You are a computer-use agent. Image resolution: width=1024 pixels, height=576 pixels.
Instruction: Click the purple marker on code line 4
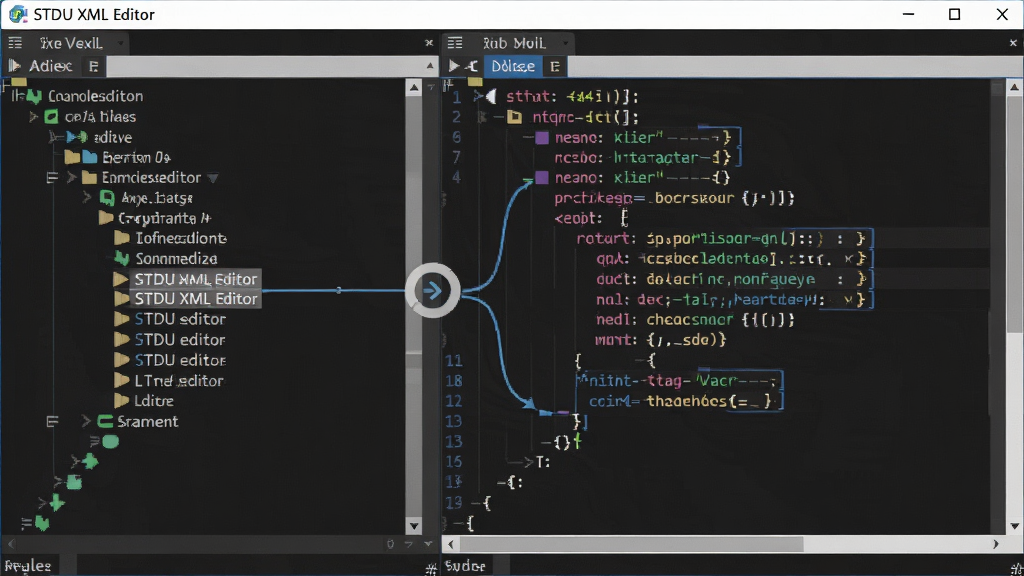[x=542, y=178]
